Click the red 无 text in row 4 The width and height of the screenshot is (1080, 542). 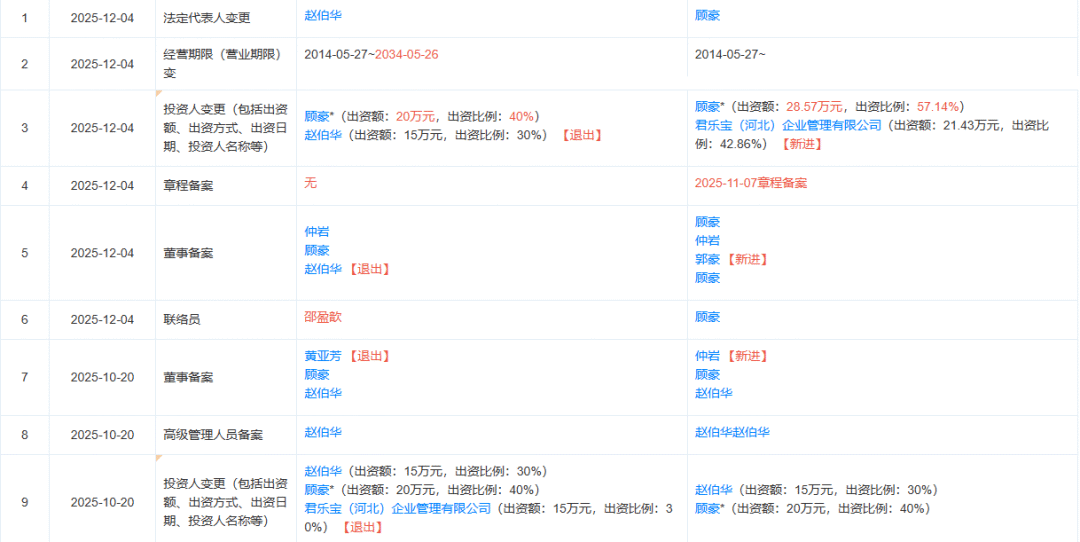[x=310, y=183]
